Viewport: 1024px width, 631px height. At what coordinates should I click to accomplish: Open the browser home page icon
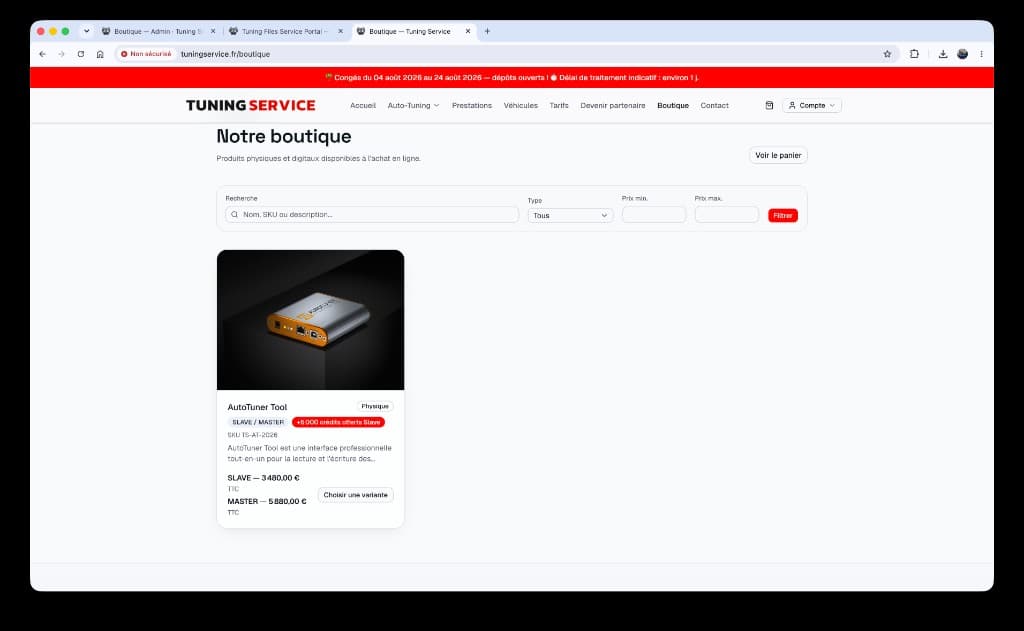click(100, 54)
